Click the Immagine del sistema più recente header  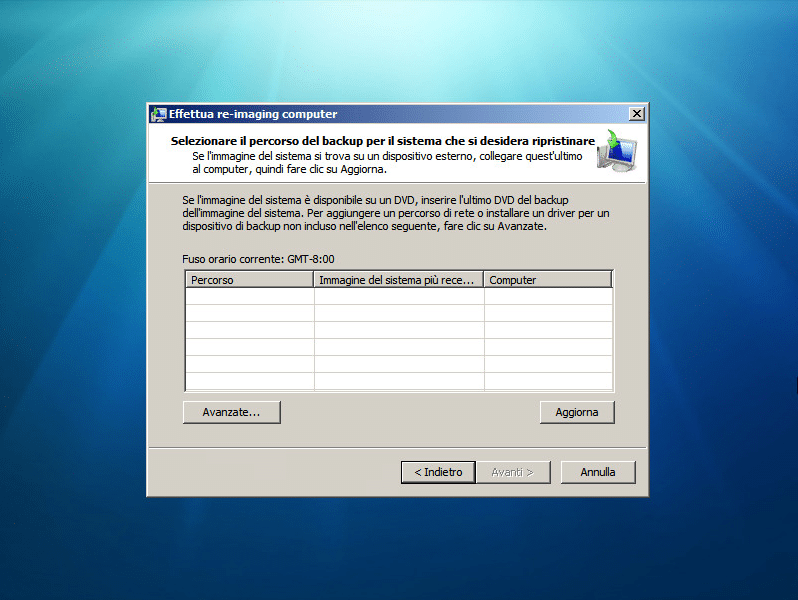click(398, 280)
